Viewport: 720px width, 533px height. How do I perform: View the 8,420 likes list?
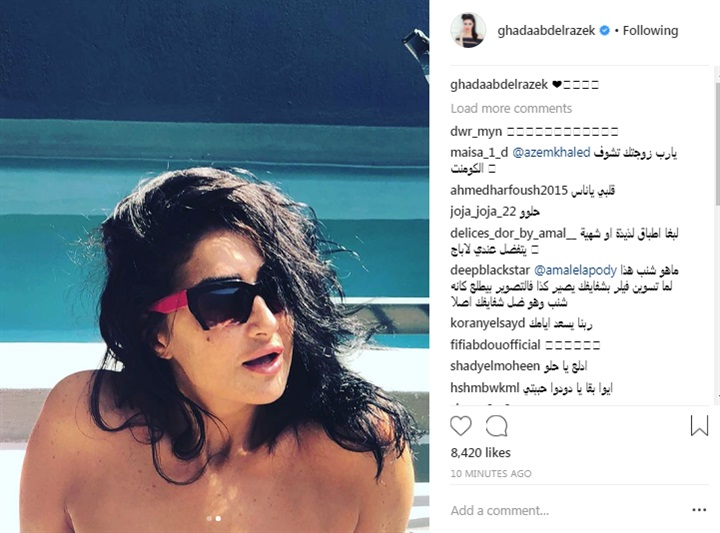pyautogui.click(x=480, y=453)
